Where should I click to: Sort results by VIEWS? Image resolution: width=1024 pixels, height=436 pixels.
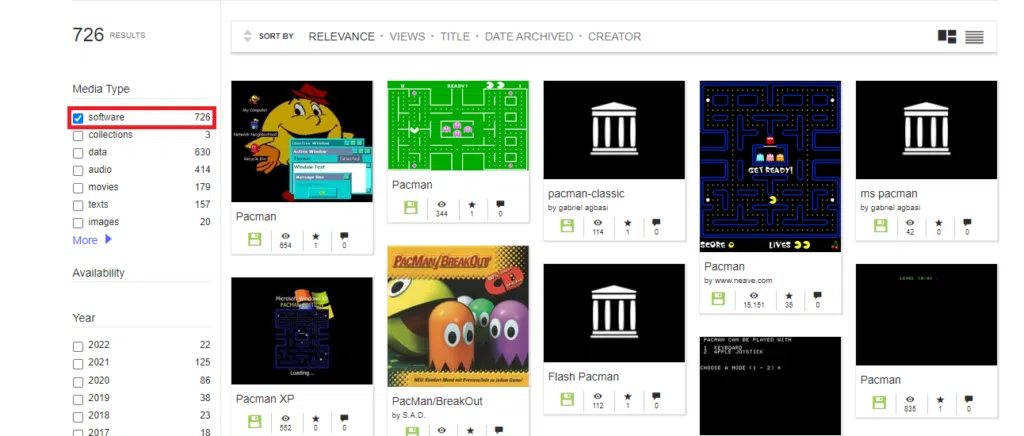pyautogui.click(x=408, y=37)
